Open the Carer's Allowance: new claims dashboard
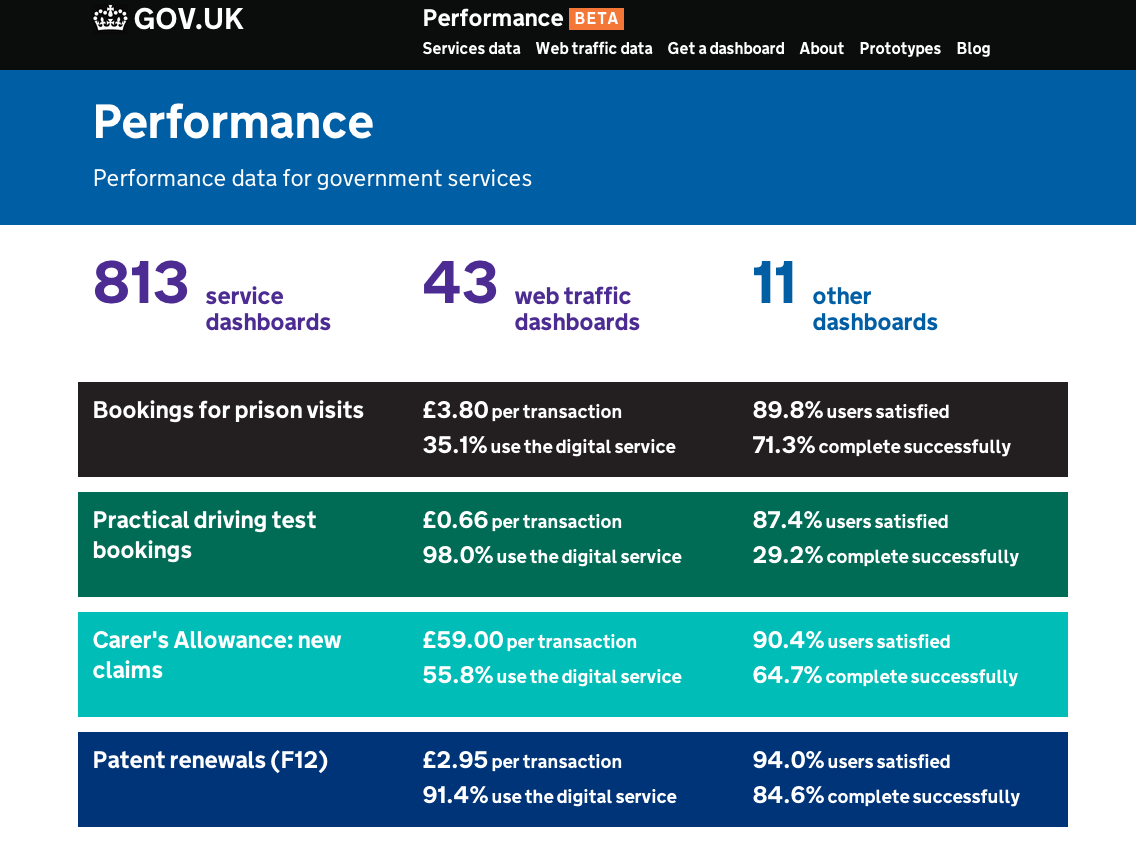The image size is (1136, 841). pos(217,655)
